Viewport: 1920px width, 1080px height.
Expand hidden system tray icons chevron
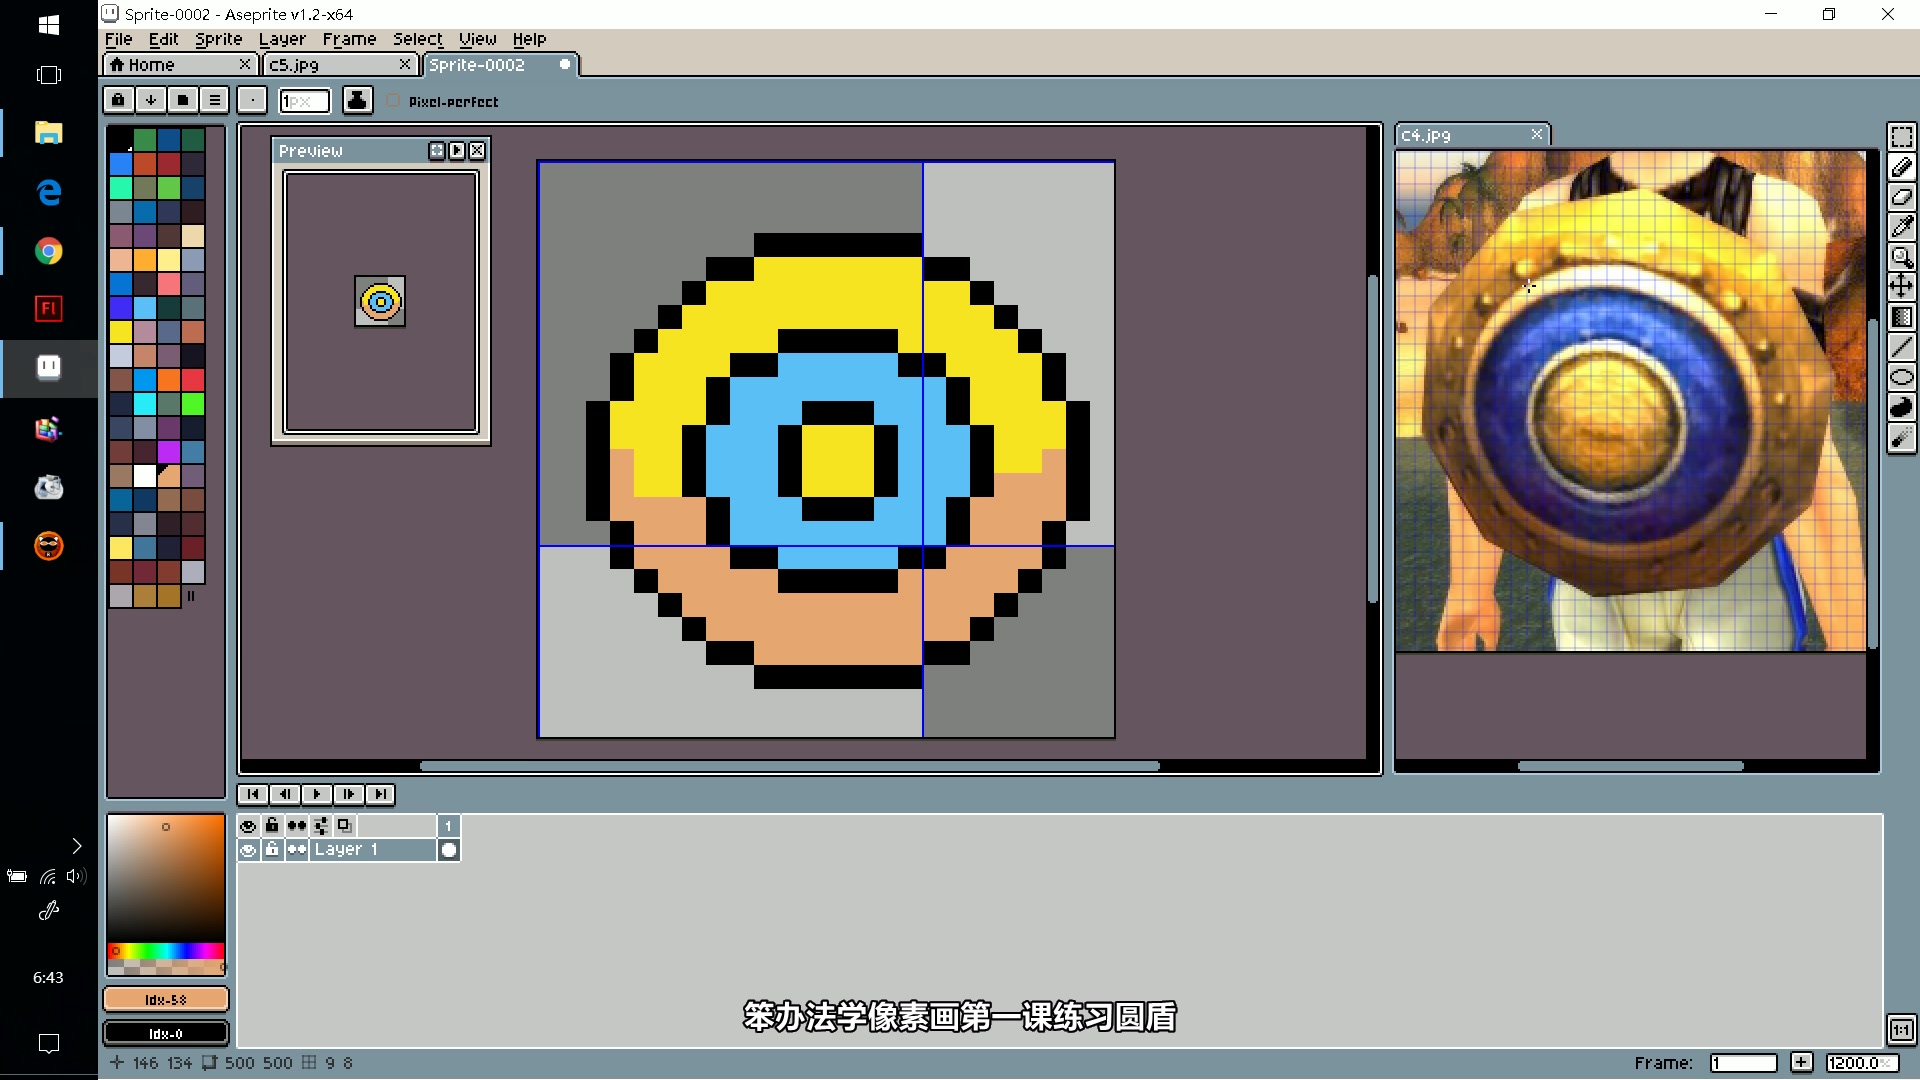pyautogui.click(x=77, y=846)
